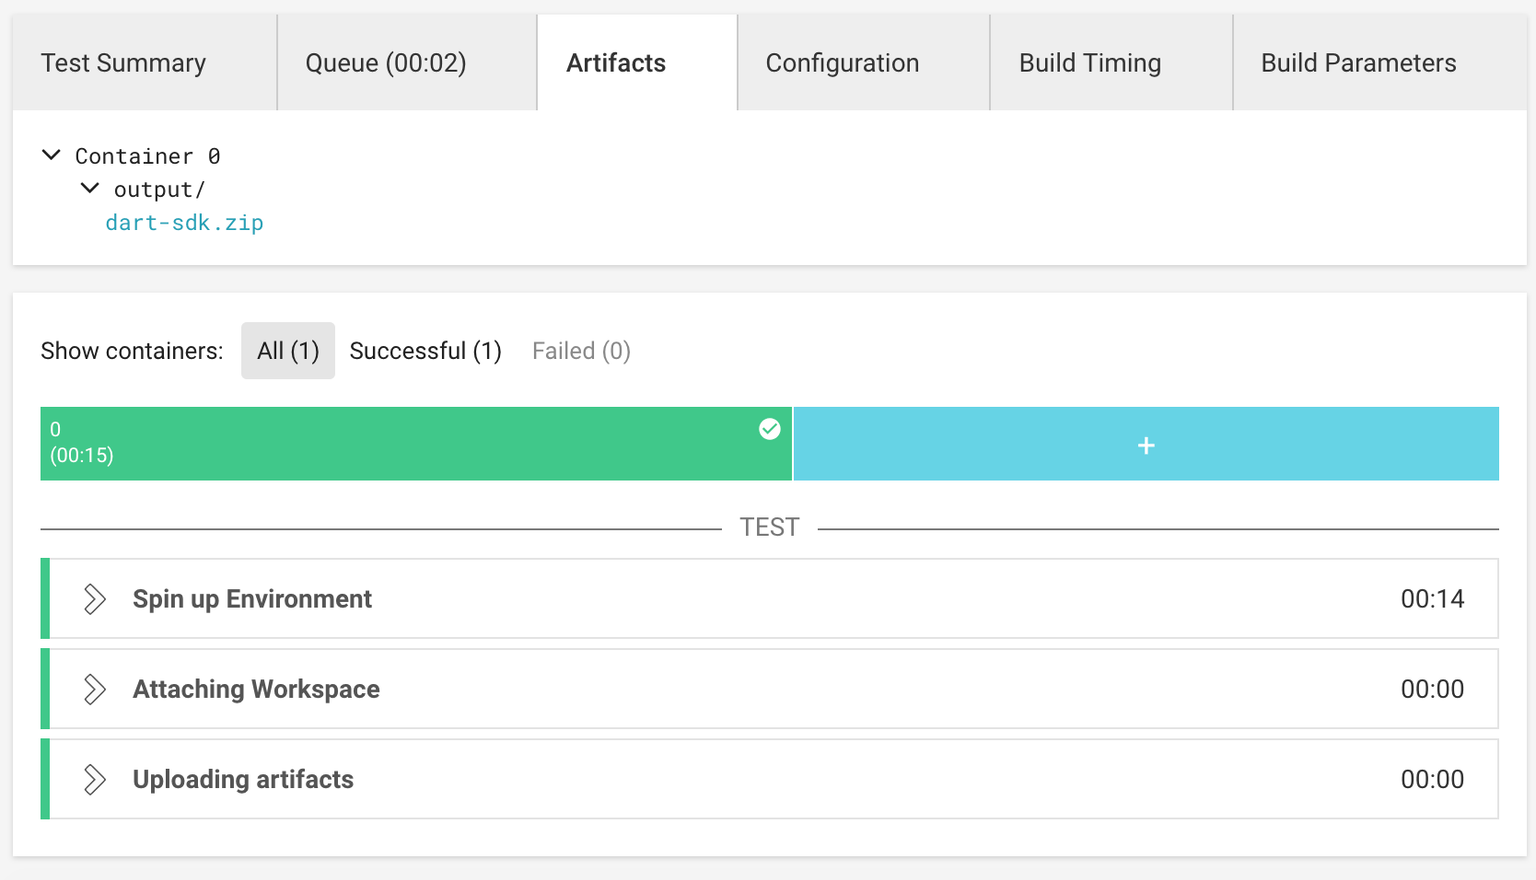Select the All (1) container filter
The height and width of the screenshot is (880, 1536).
tap(288, 350)
